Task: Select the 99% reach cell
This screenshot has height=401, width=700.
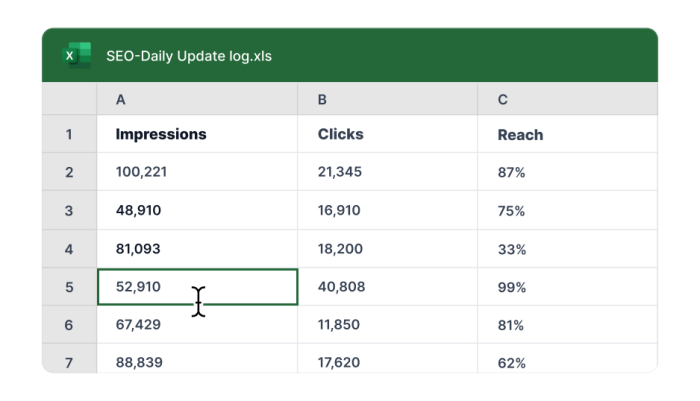Action: (x=567, y=287)
